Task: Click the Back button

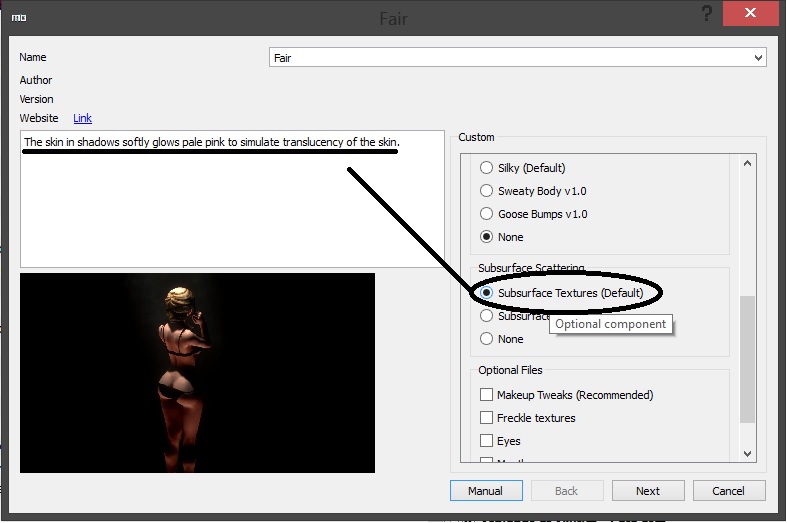Action: point(567,491)
